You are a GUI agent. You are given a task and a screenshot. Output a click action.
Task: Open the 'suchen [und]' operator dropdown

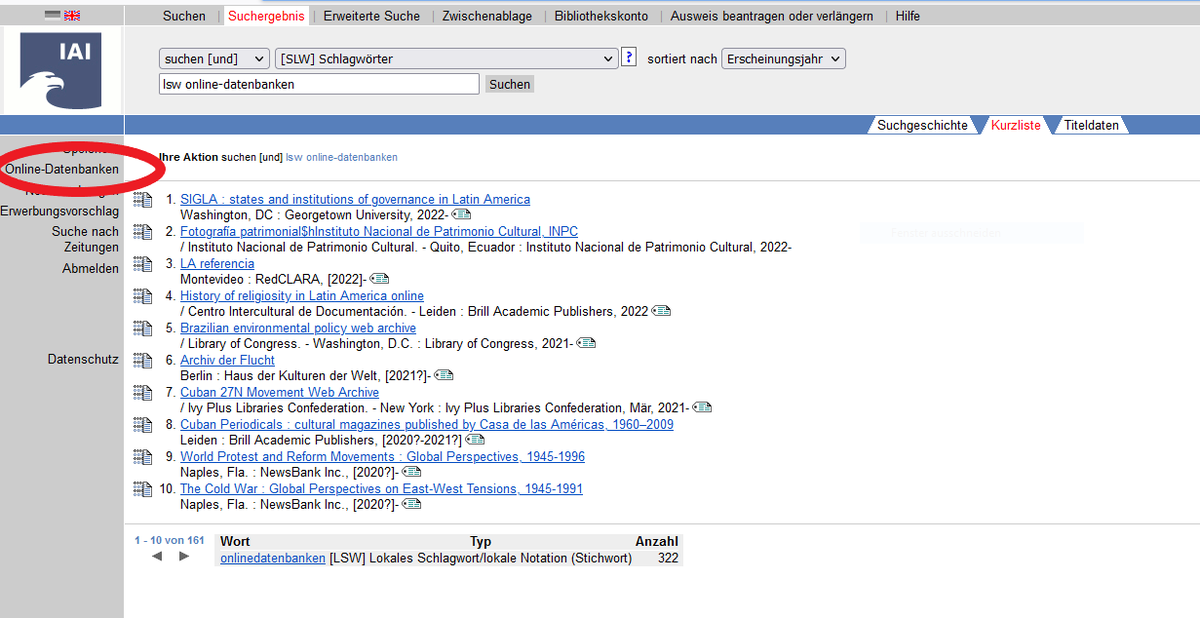[x=214, y=59]
